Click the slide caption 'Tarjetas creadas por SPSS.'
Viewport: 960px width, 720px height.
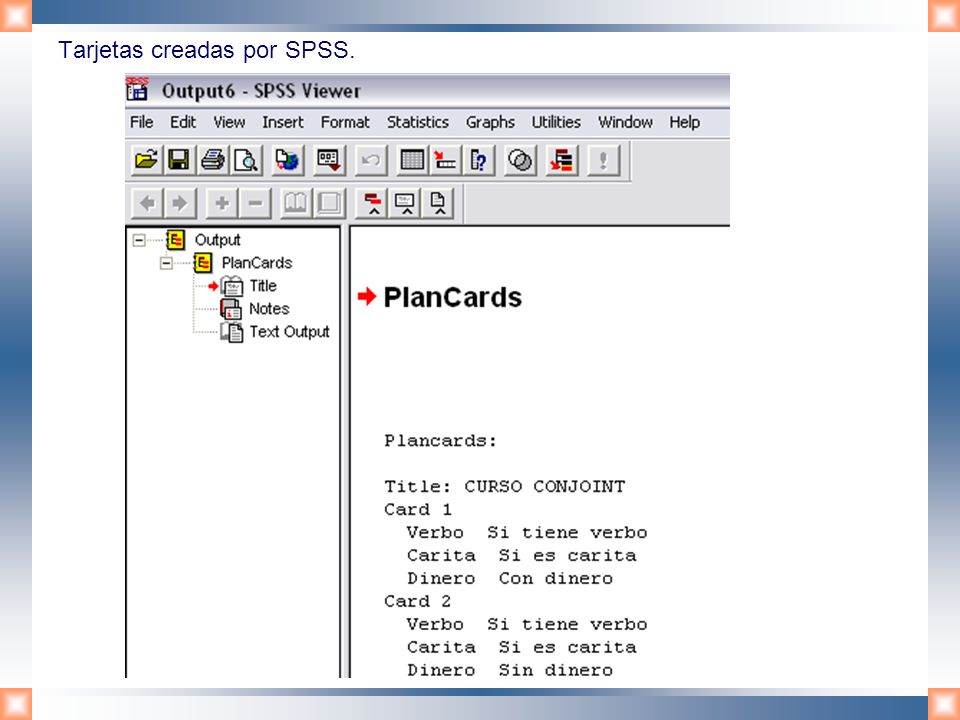coord(206,50)
